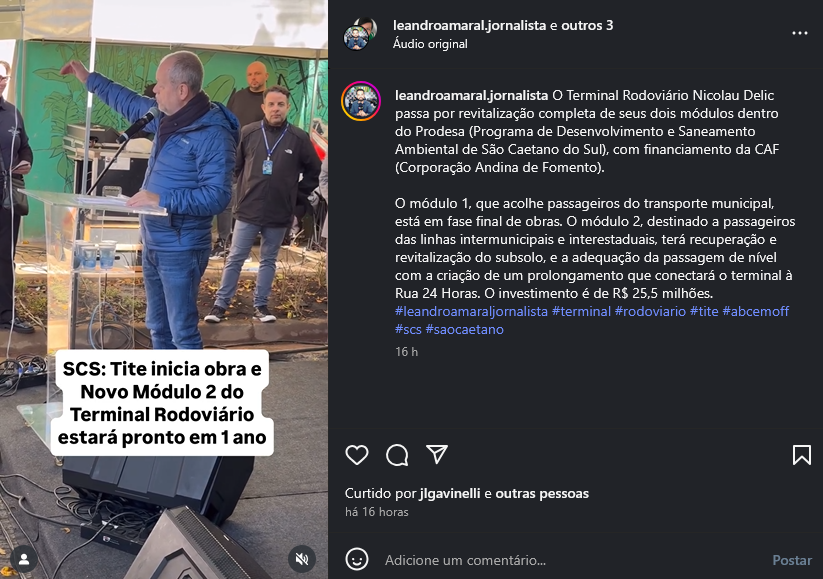
Task: Open the emoji picker smiley icon
Action: click(x=357, y=560)
